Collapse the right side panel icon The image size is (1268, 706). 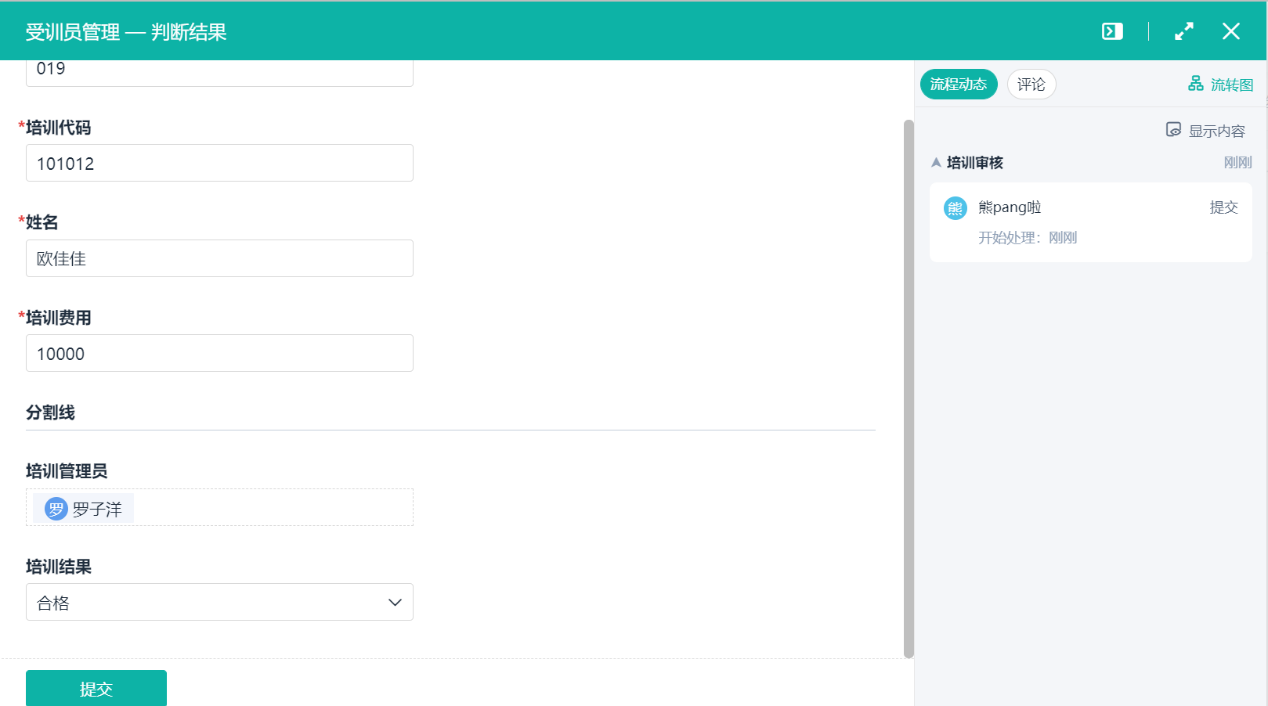[x=1112, y=31]
